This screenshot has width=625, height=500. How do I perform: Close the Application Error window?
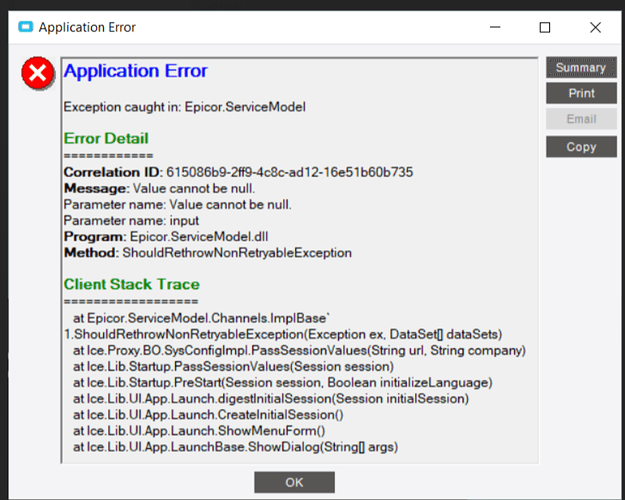[x=596, y=27]
